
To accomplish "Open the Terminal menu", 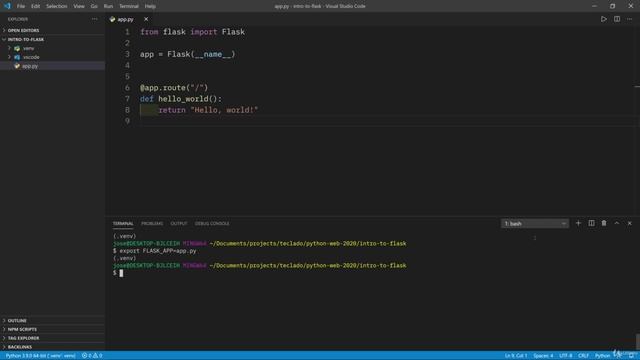I will pyautogui.click(x=129, y=6).
